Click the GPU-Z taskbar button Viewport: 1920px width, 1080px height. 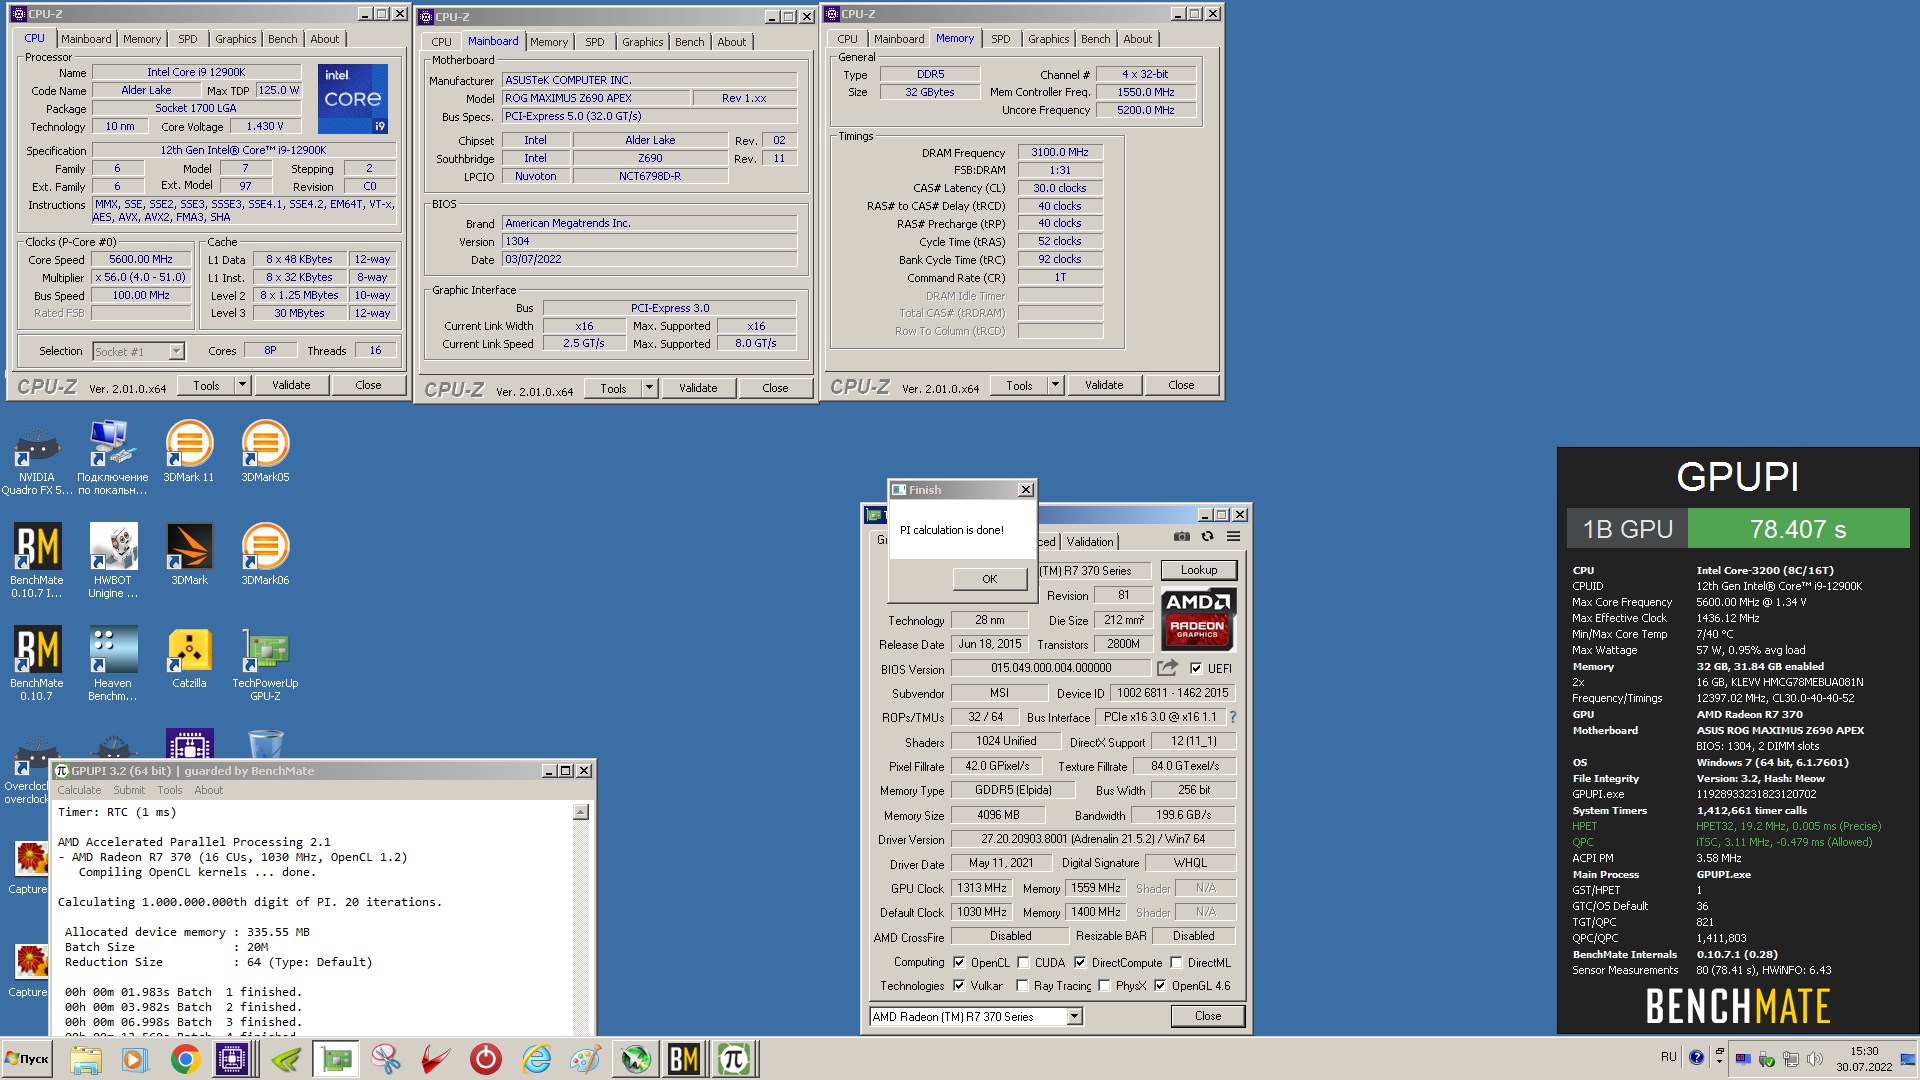[336, 1058]
